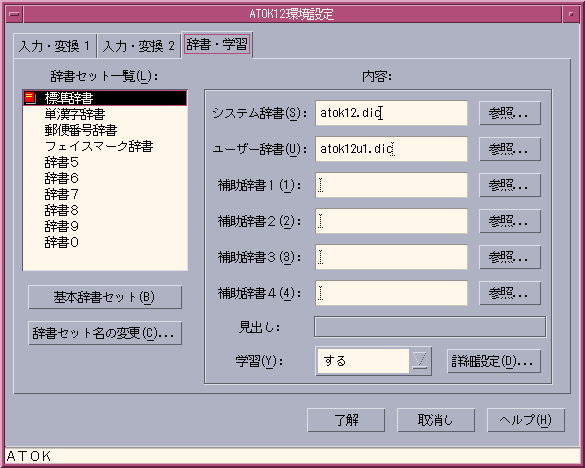Cancel with the 取消し button
The height and width of the screenshot is (468, 585).
(x=436, y=420)
